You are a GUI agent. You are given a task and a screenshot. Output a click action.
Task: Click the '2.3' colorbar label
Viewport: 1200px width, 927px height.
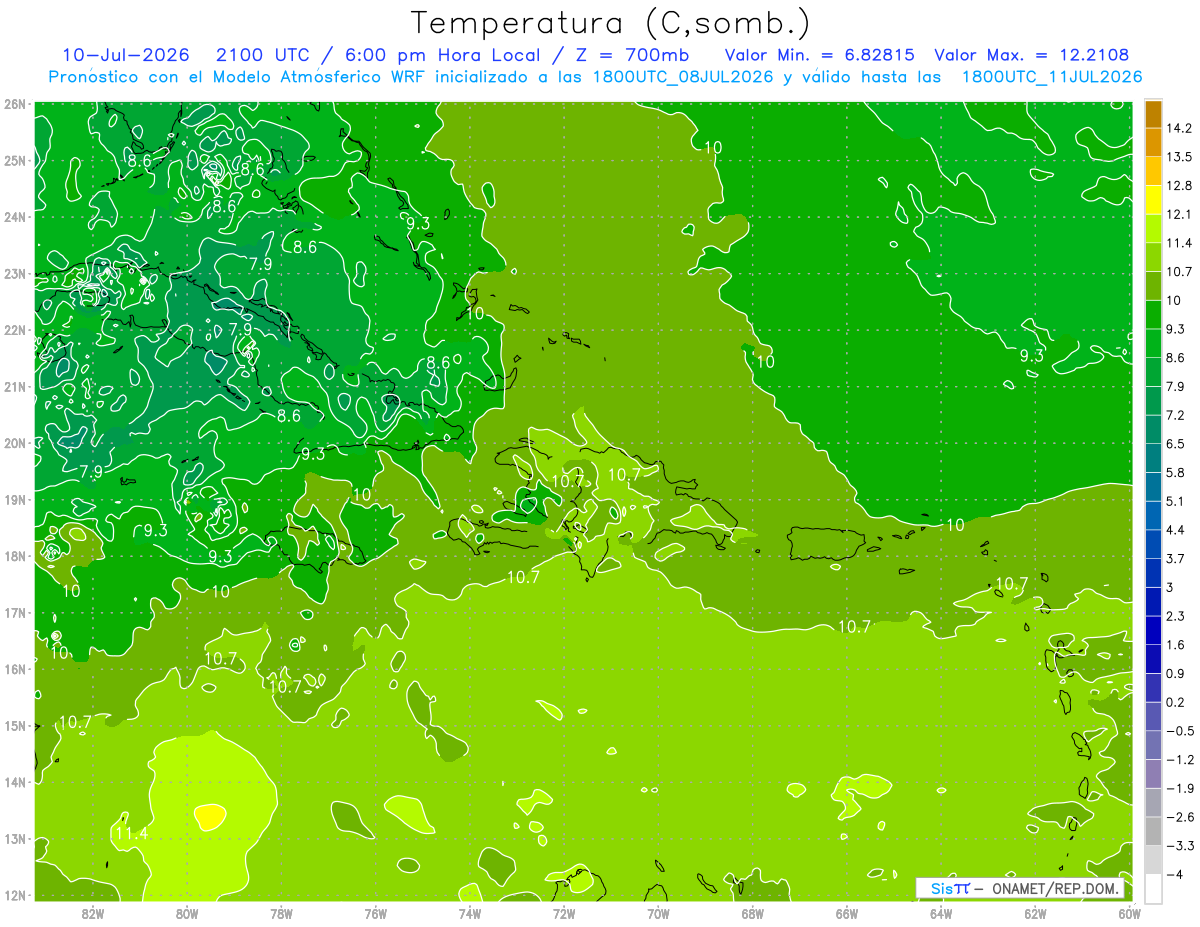click(x=1175, y=616)
